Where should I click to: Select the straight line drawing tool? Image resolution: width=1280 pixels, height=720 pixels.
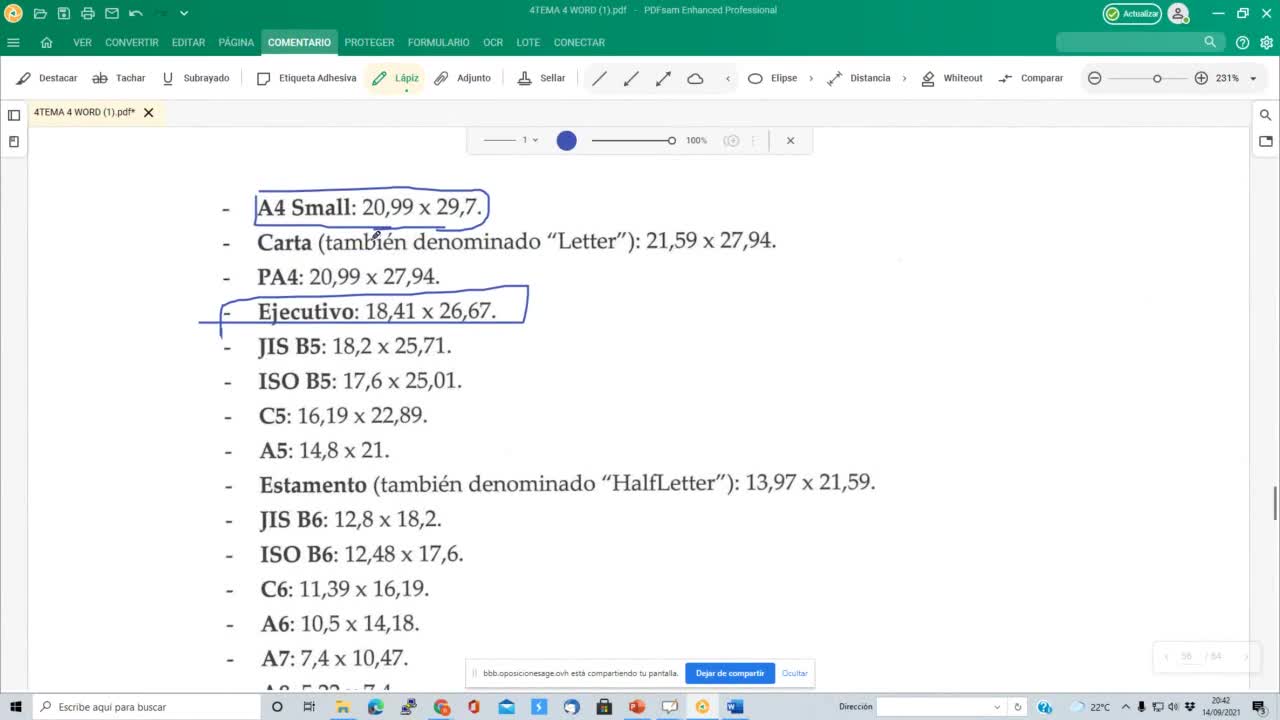599,78
